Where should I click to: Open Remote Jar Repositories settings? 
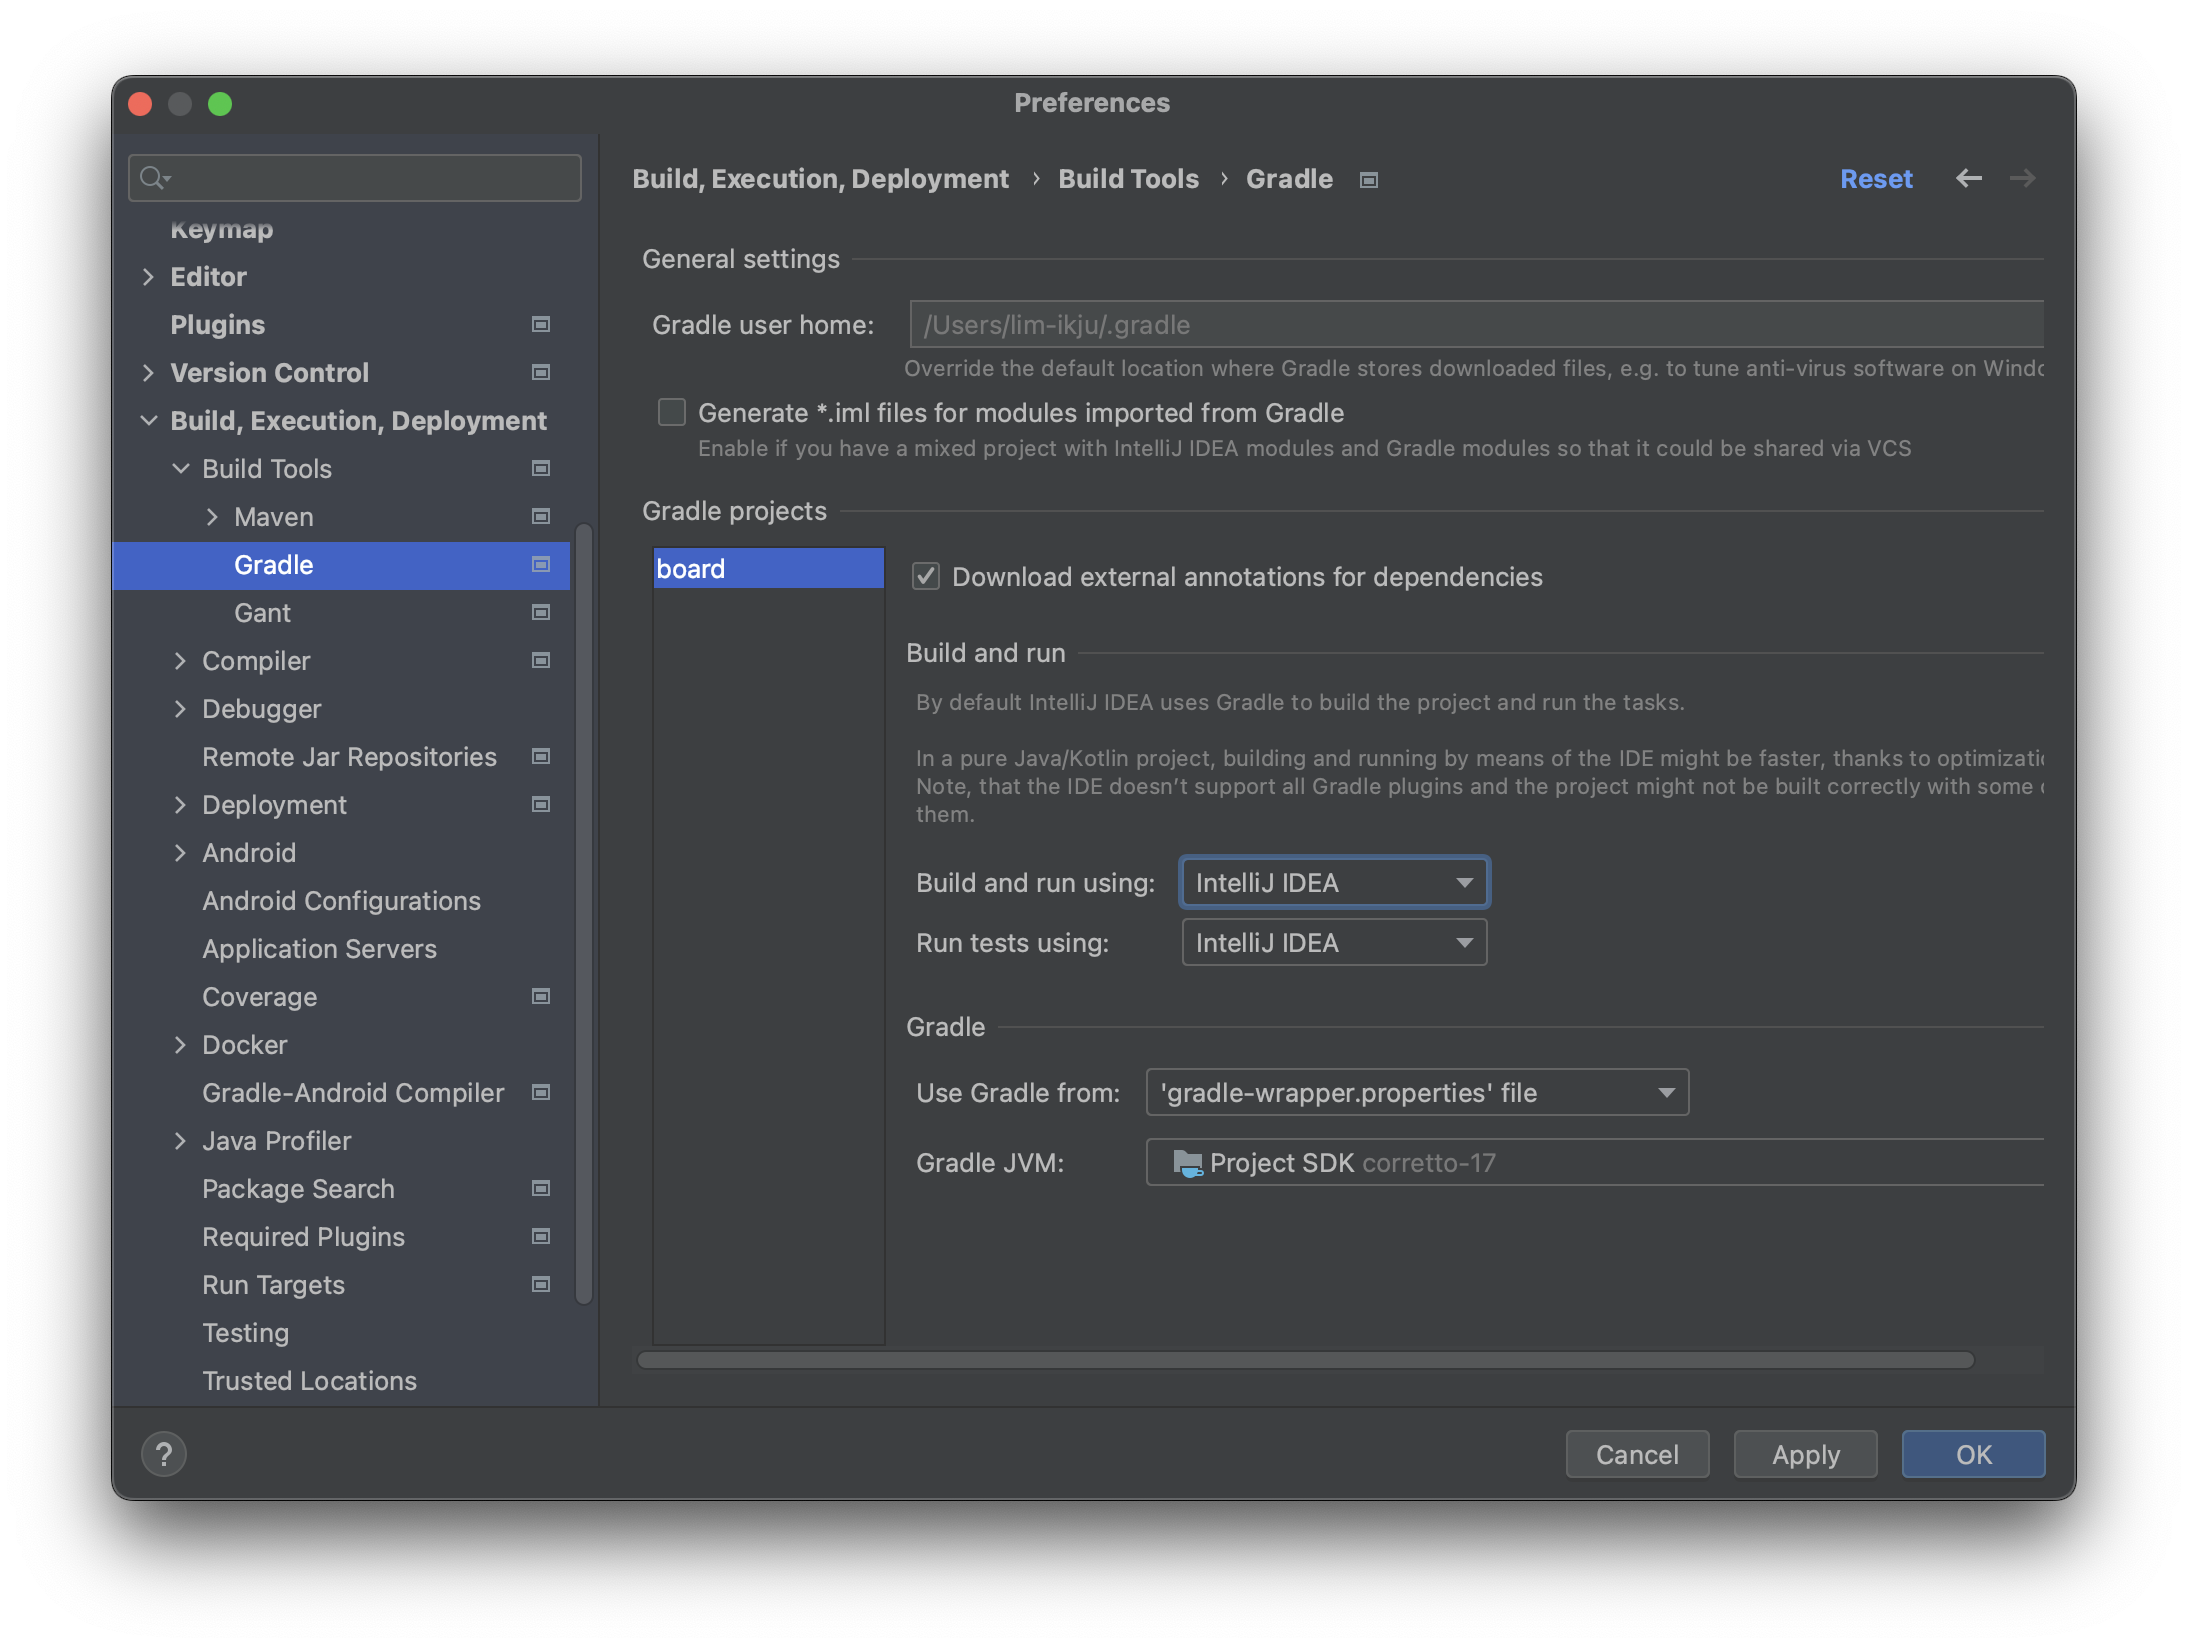349,756
